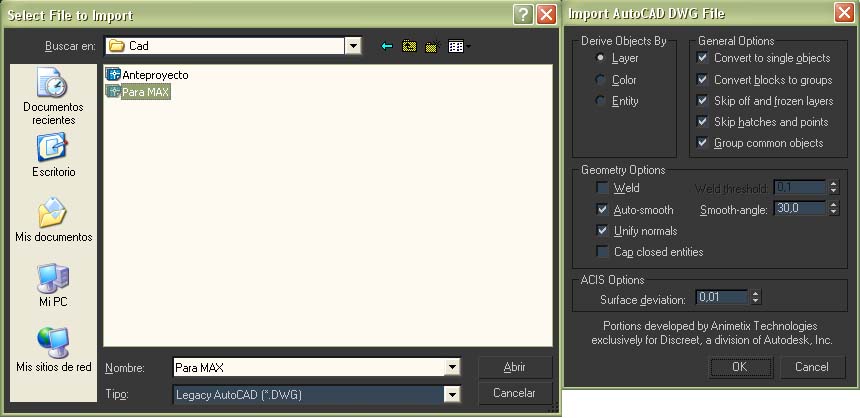Open Mi PC in places bar

pos(53,285)
